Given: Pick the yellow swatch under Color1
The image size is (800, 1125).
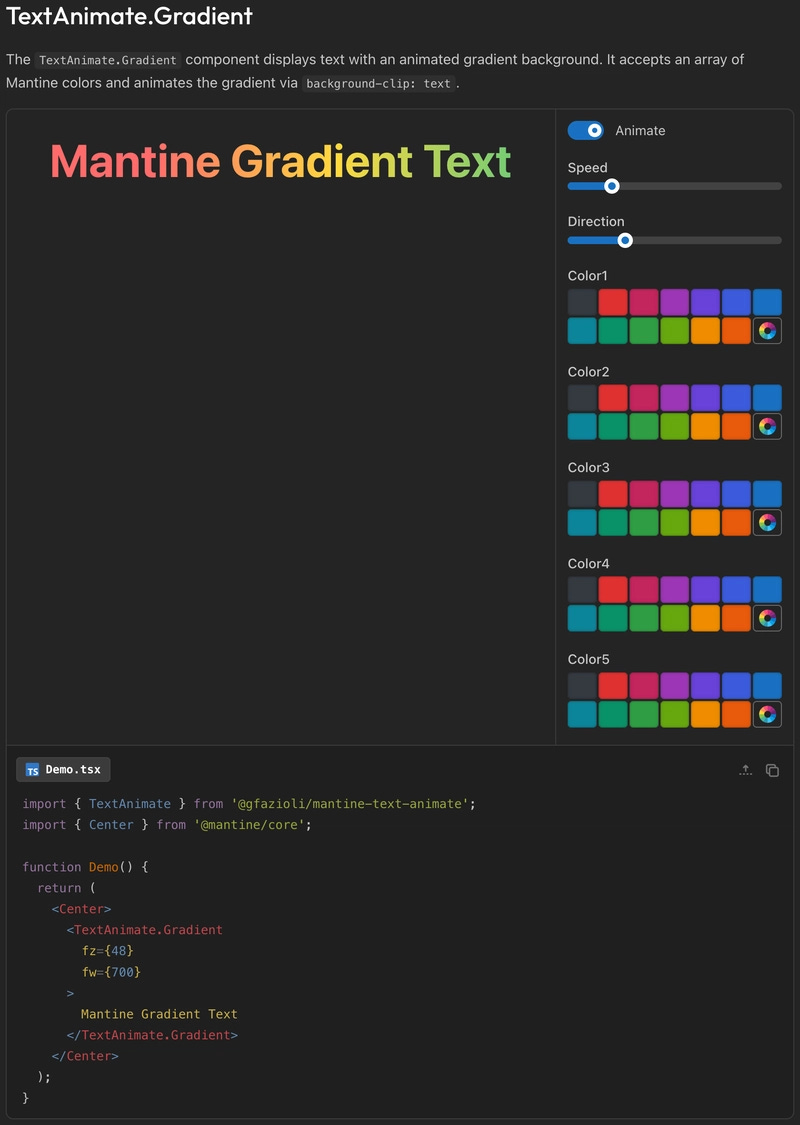Looking at the screenshot, I should click(x=705, y=331).
